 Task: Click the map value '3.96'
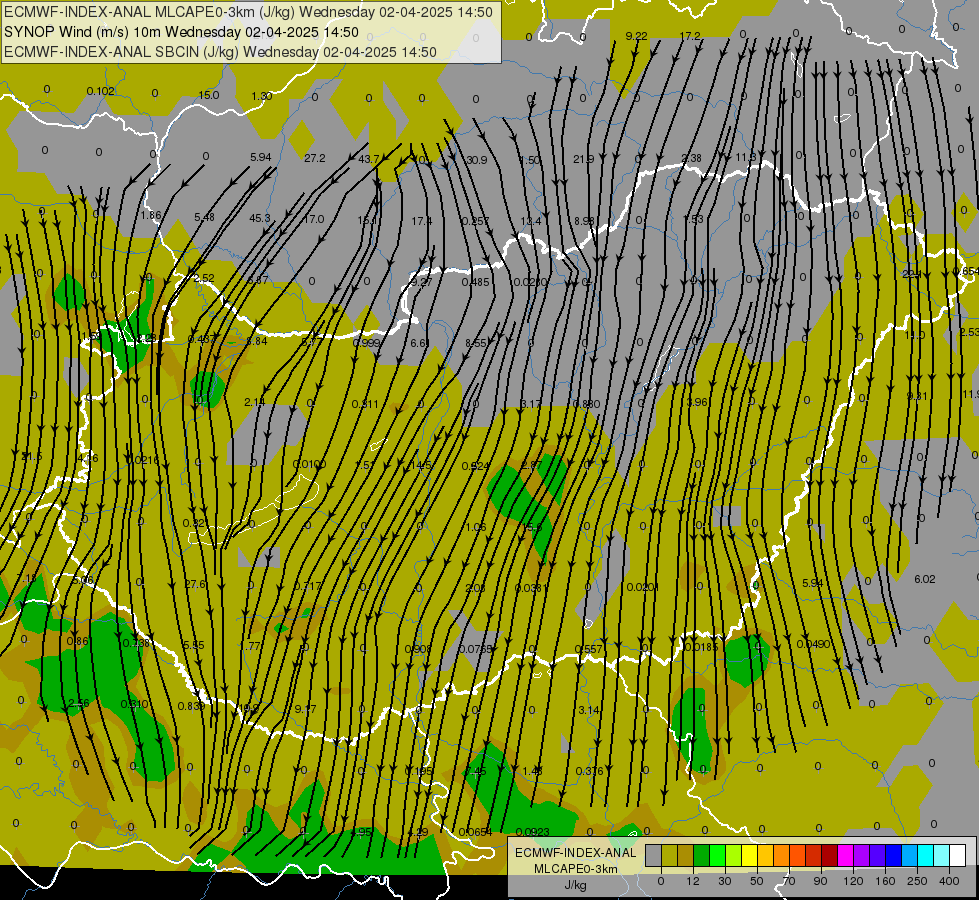[697, 402]
